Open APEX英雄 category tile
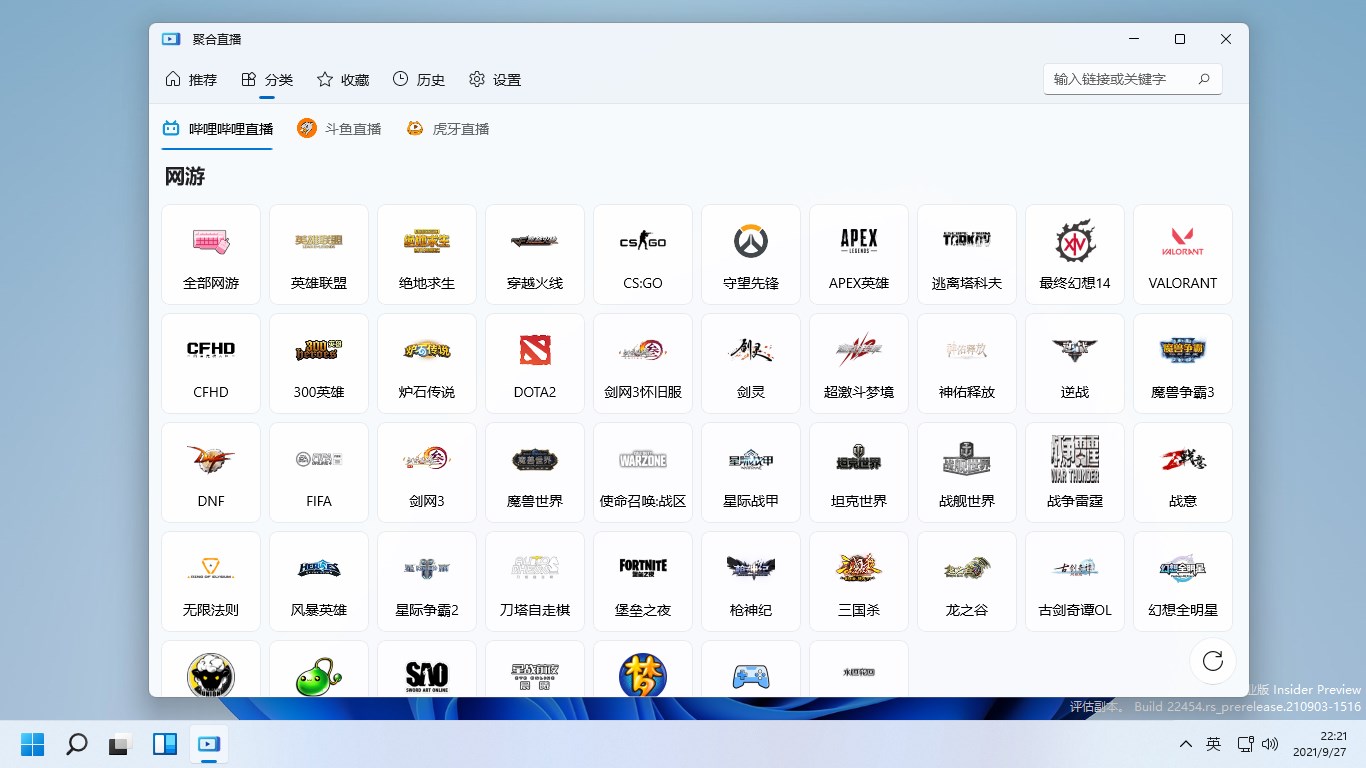Screen dimensions: 1366x768 (859, 254)
